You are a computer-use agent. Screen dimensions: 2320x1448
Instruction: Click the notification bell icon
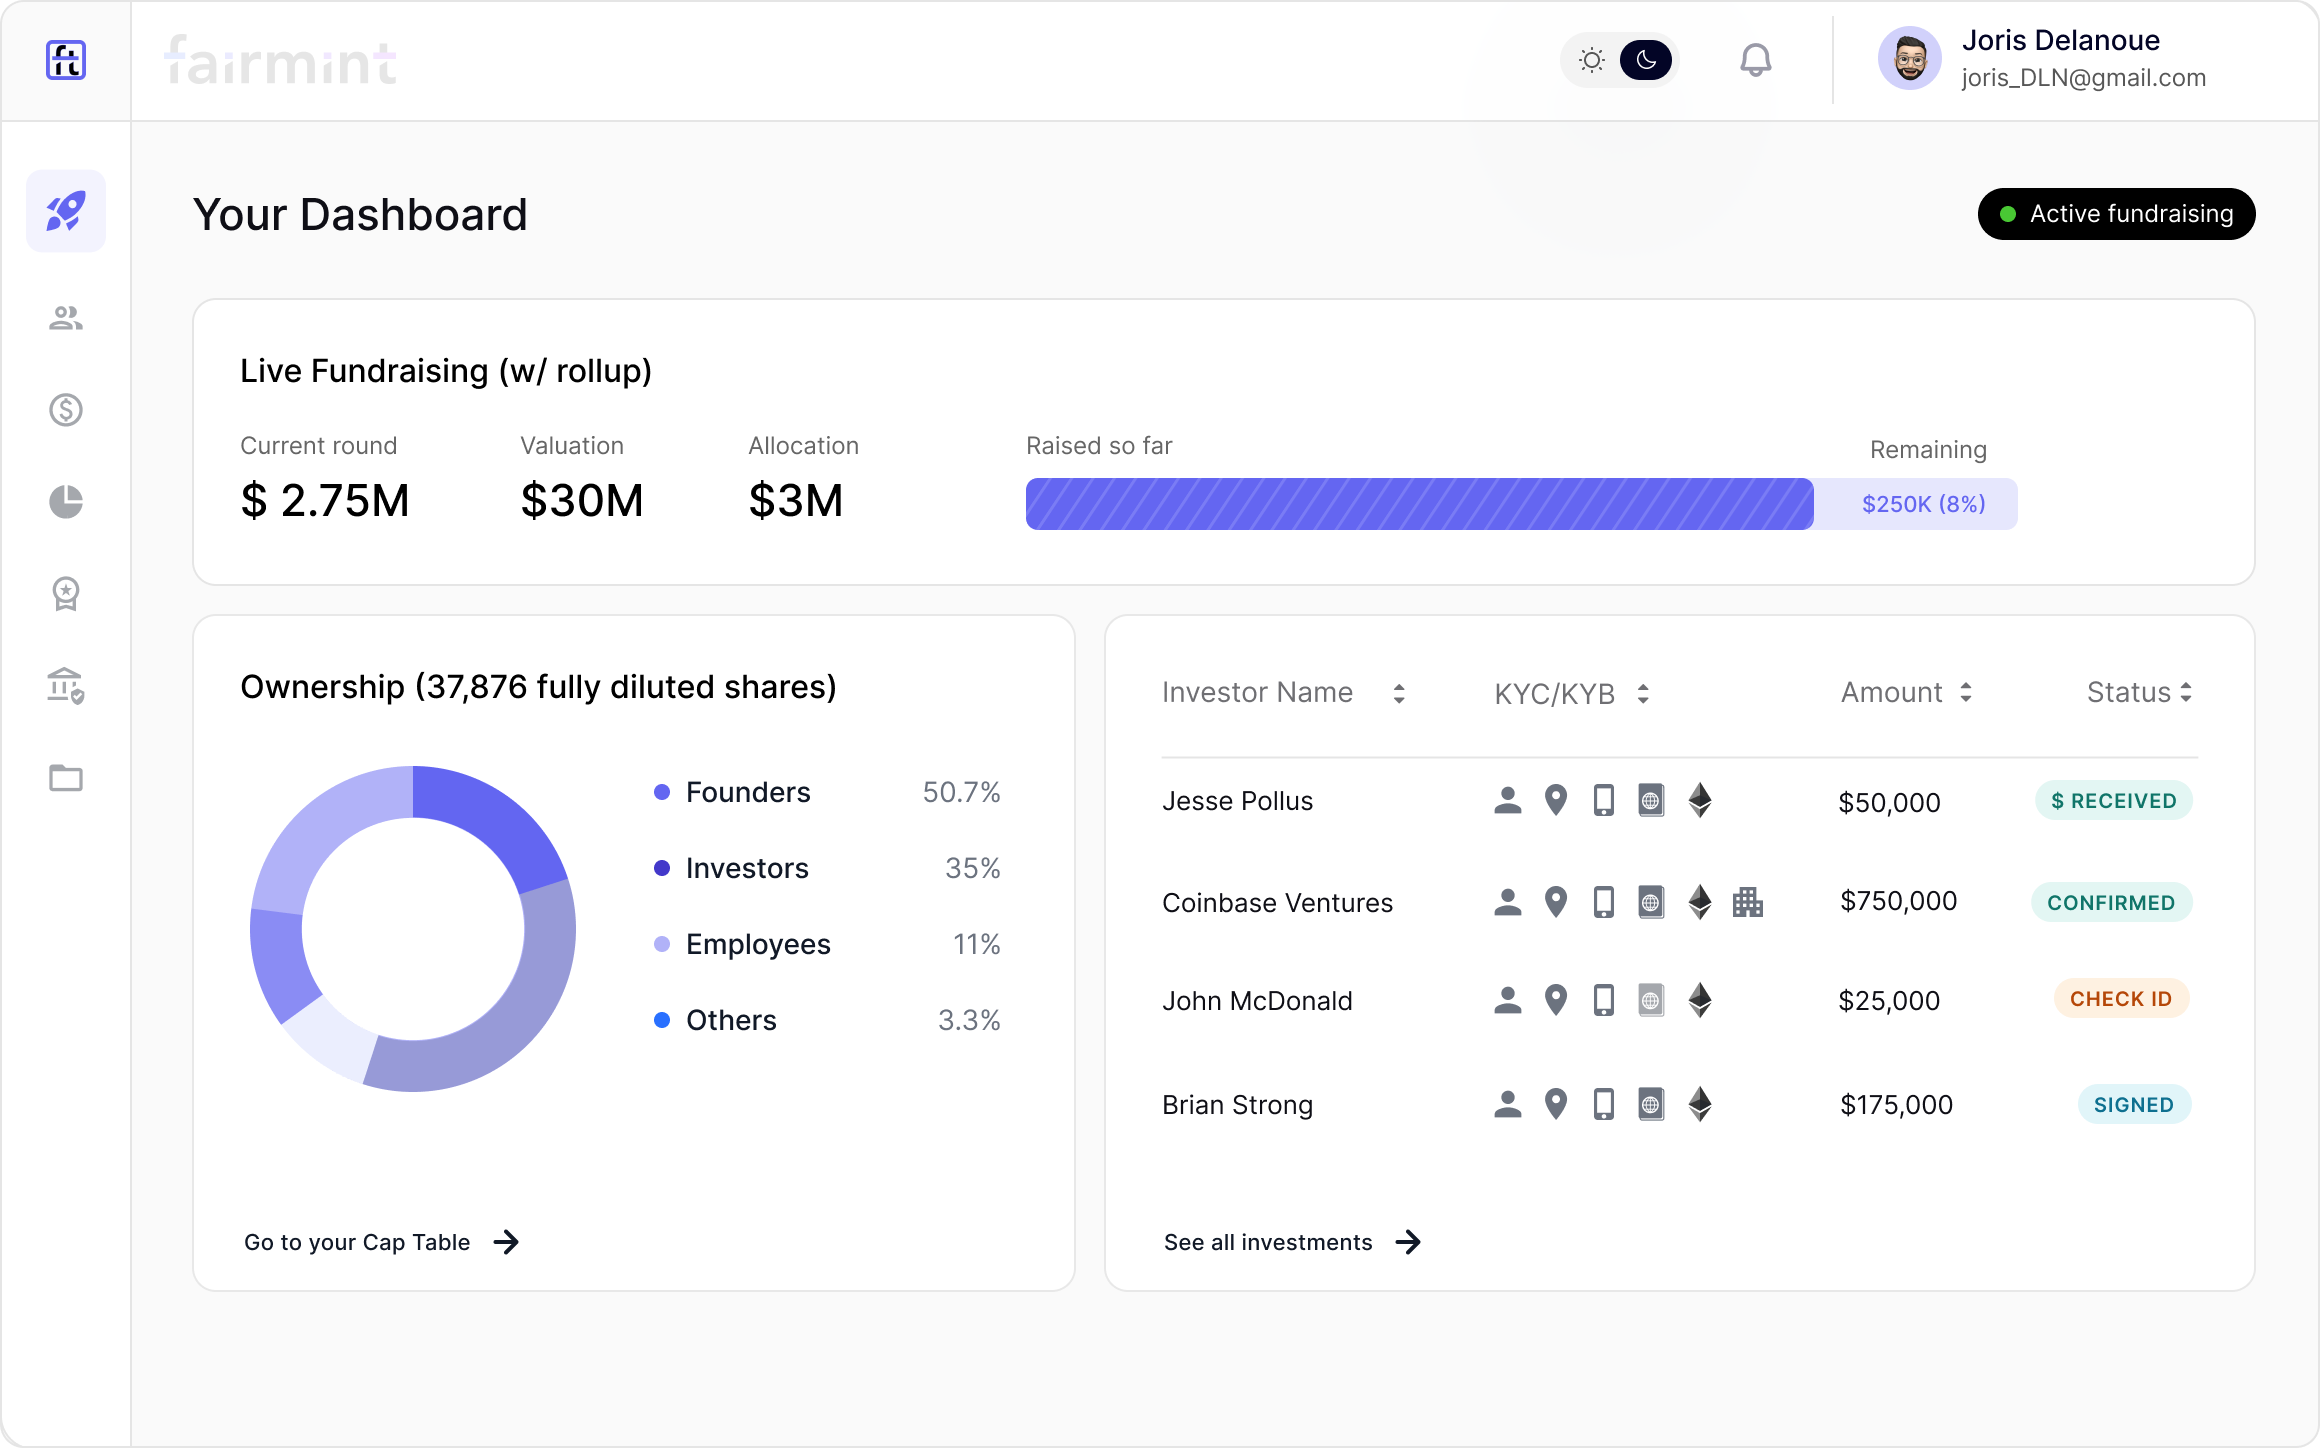(x=1755, y=61)
